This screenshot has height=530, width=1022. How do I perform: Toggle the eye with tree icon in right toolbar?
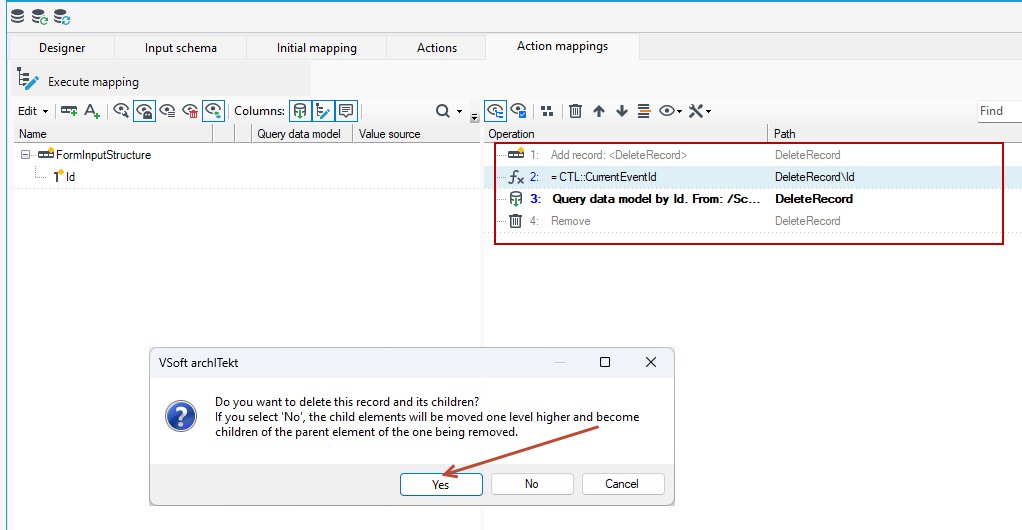[496, 111]
